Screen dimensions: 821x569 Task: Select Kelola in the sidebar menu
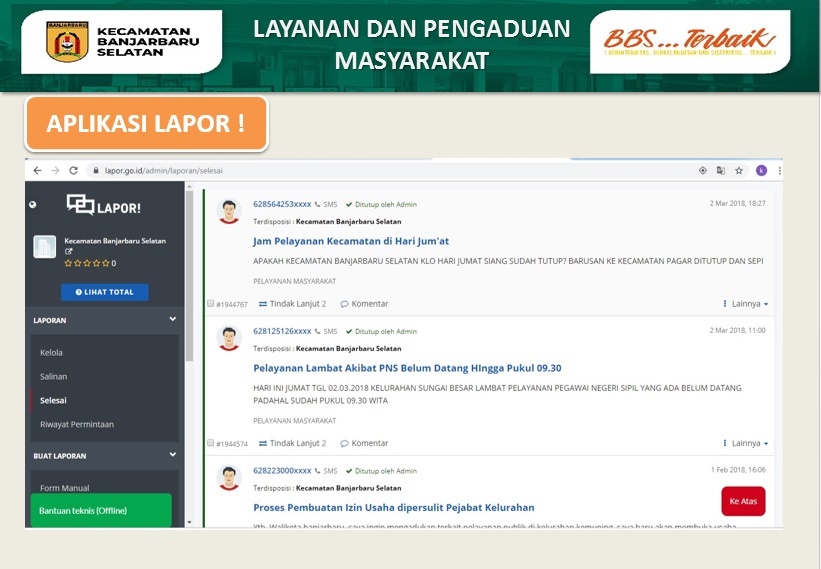pos(51,353)
